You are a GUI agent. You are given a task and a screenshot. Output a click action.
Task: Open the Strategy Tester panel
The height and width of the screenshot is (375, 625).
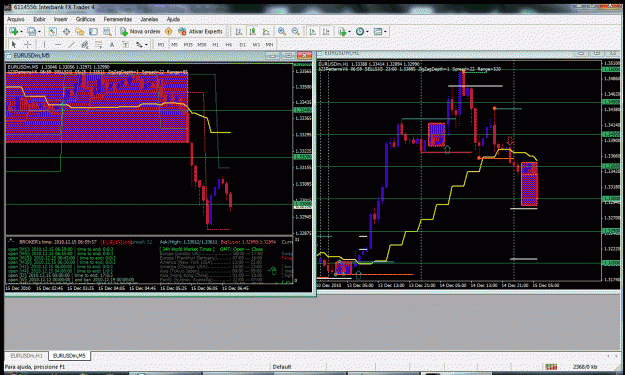[x=107, y=31]
